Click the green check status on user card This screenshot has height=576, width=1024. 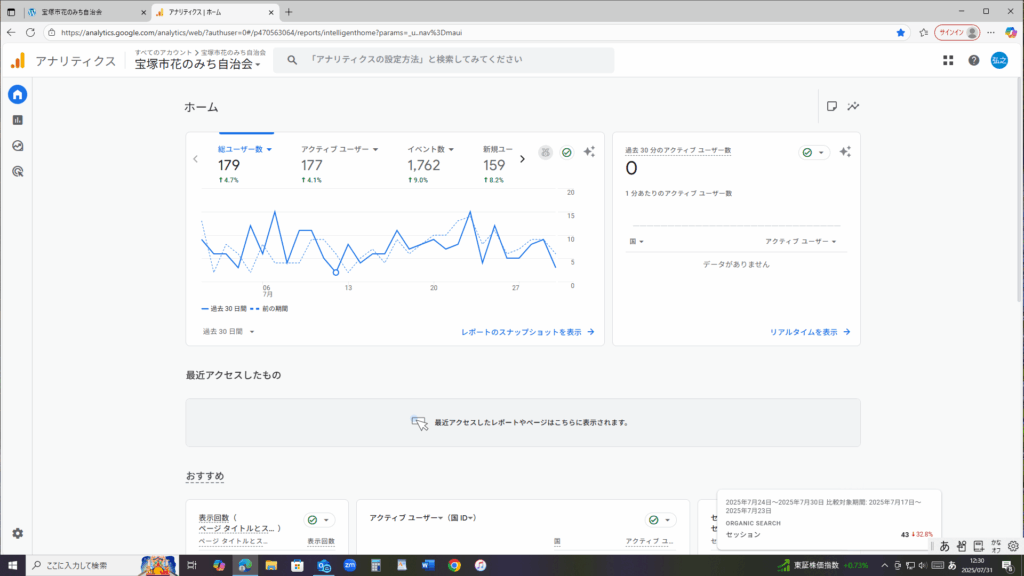point(567,152)
